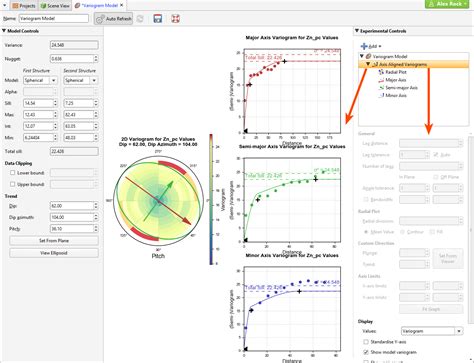474x363 pixels.
Task: Click the range handle on the Major Axis plot
Action: [284, 61]
